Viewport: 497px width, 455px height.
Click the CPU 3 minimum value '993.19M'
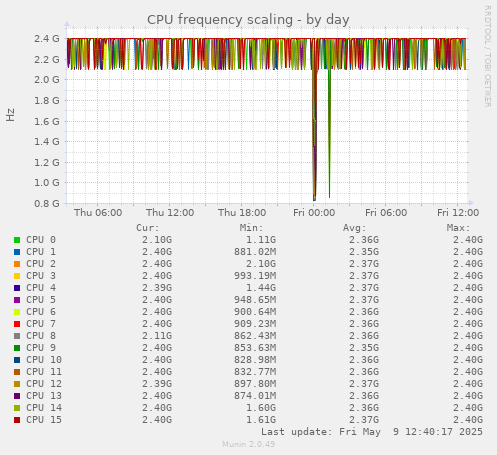click(255, 276)
